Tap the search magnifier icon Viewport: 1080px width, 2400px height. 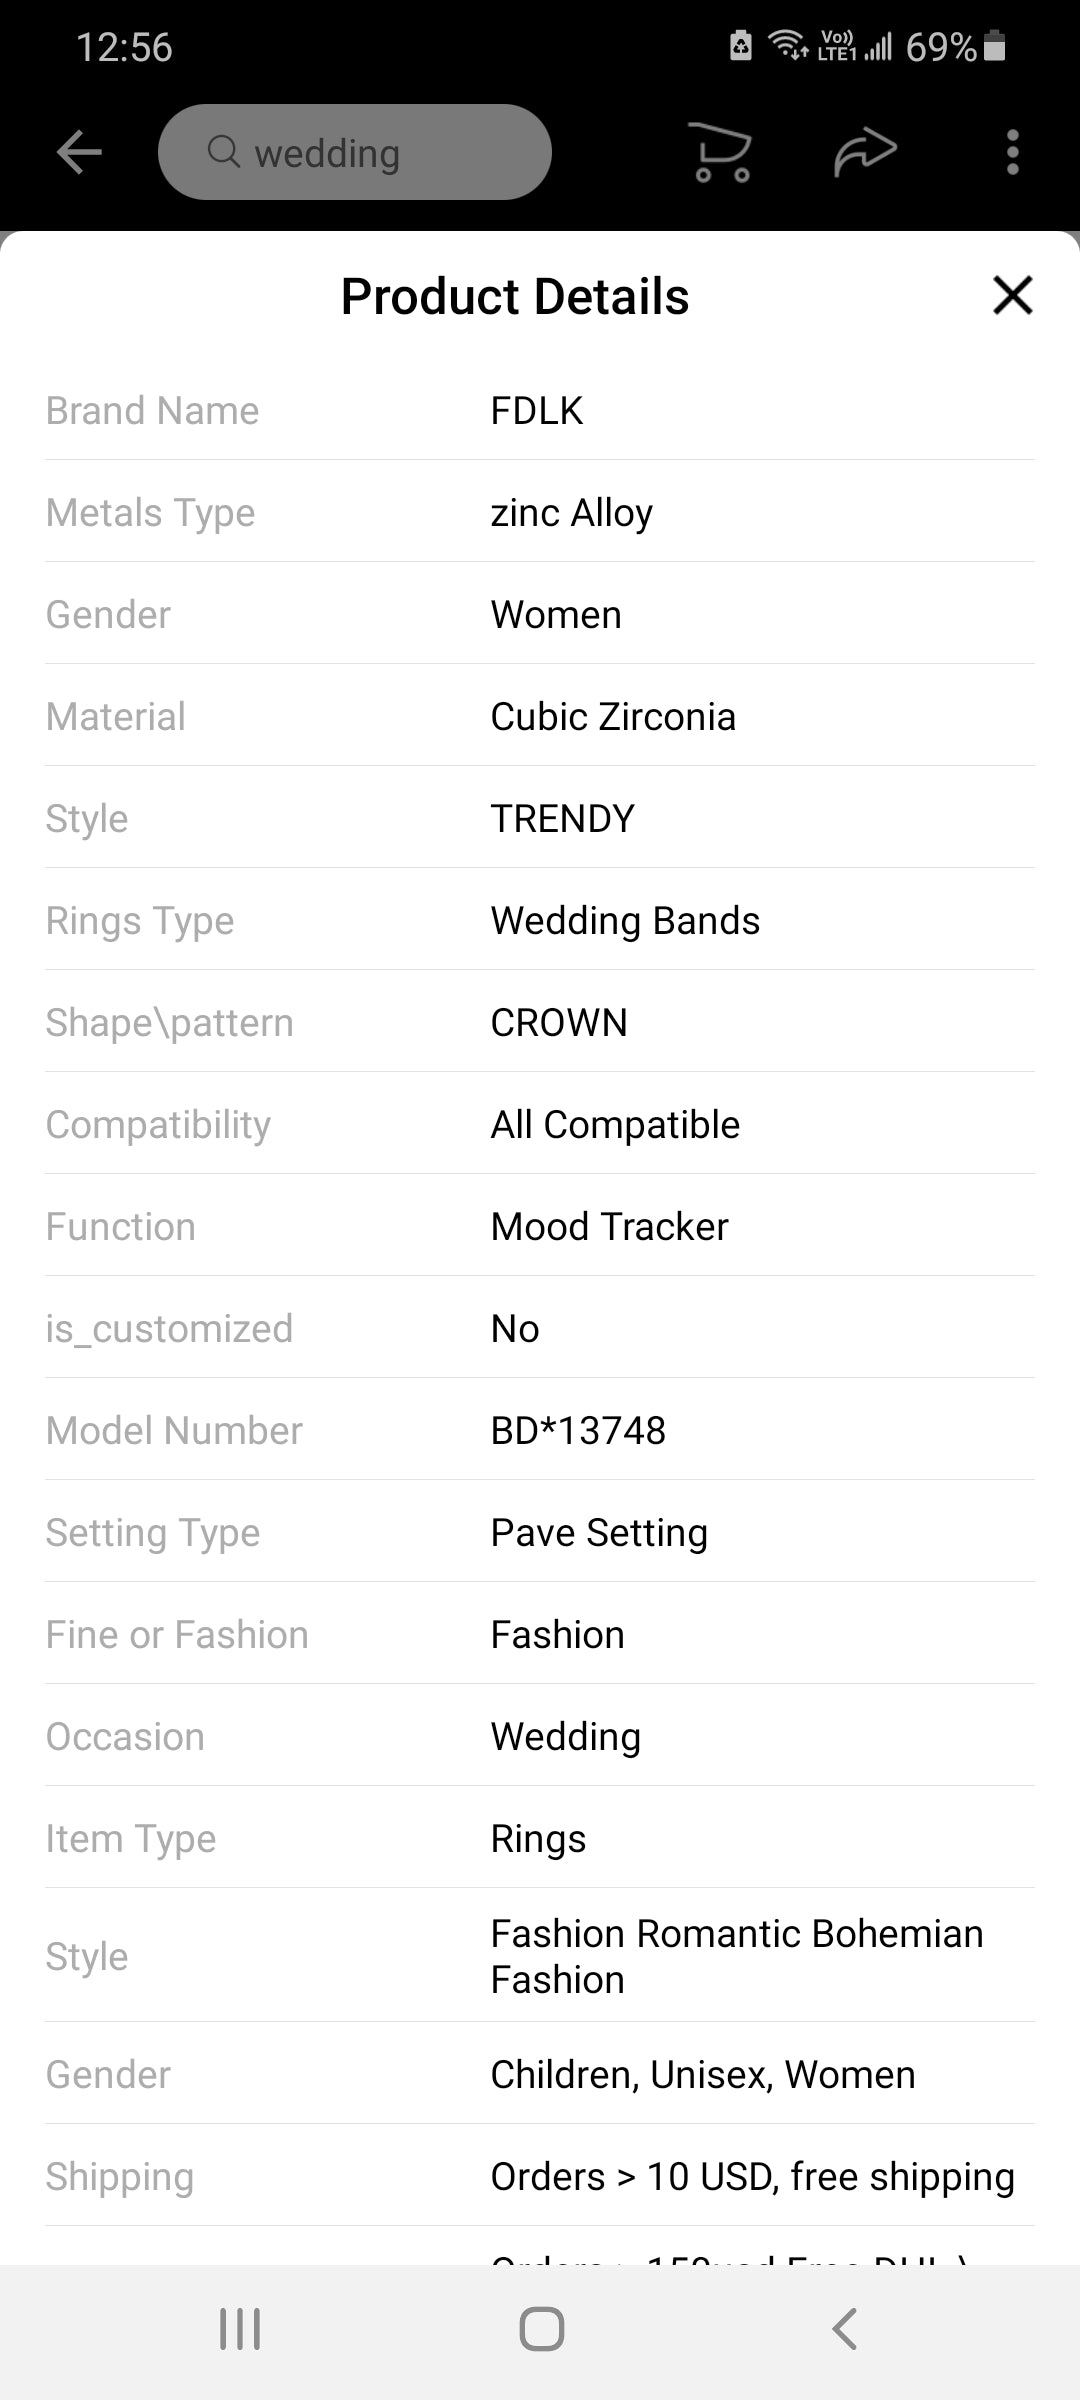click(224, 152)
